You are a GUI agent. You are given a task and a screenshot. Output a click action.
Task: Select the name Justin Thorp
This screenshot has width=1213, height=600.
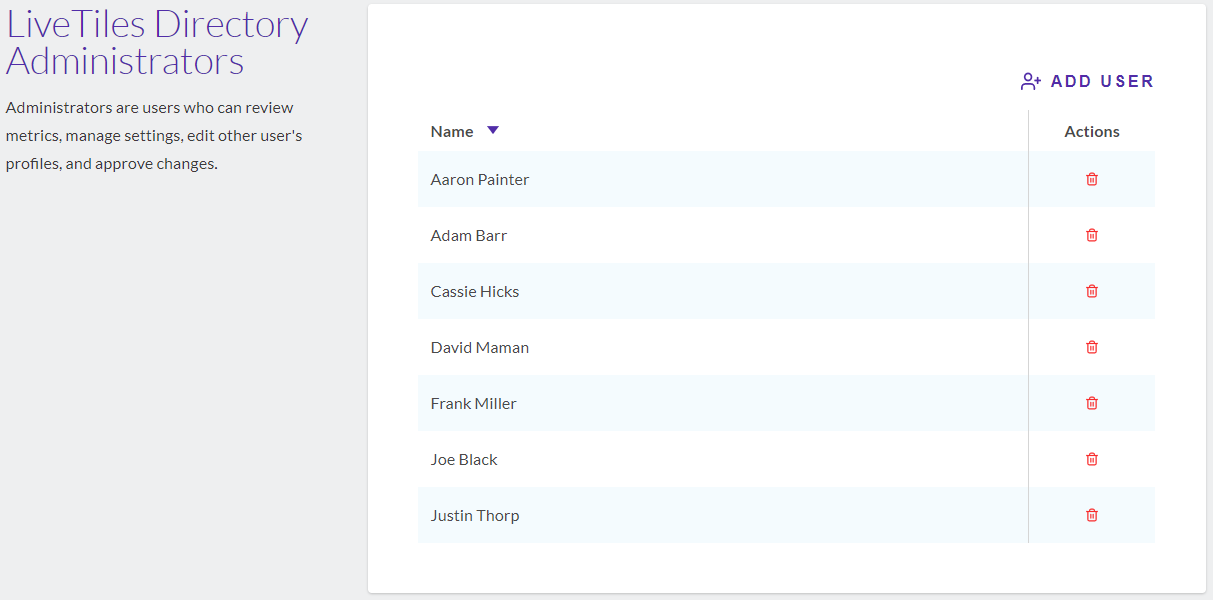coord(475,516)
